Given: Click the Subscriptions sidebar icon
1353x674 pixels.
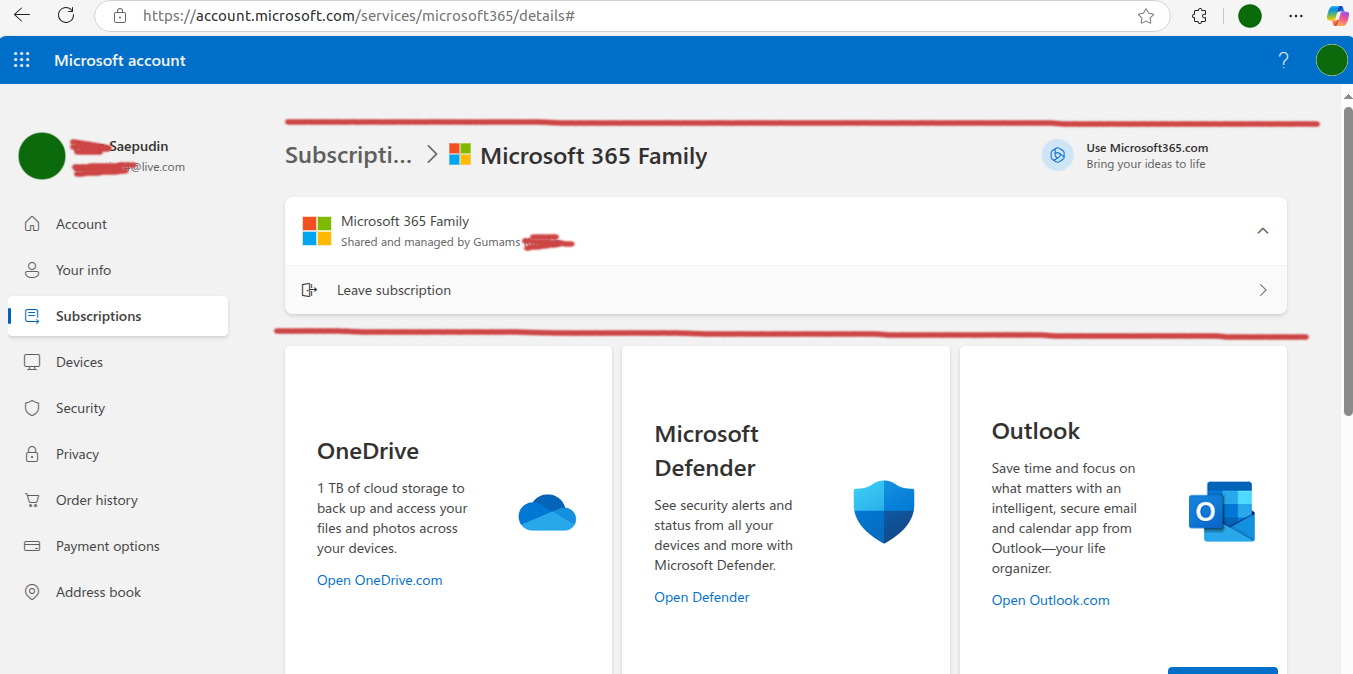Looking at the screenshot, I should coord(32,316).
